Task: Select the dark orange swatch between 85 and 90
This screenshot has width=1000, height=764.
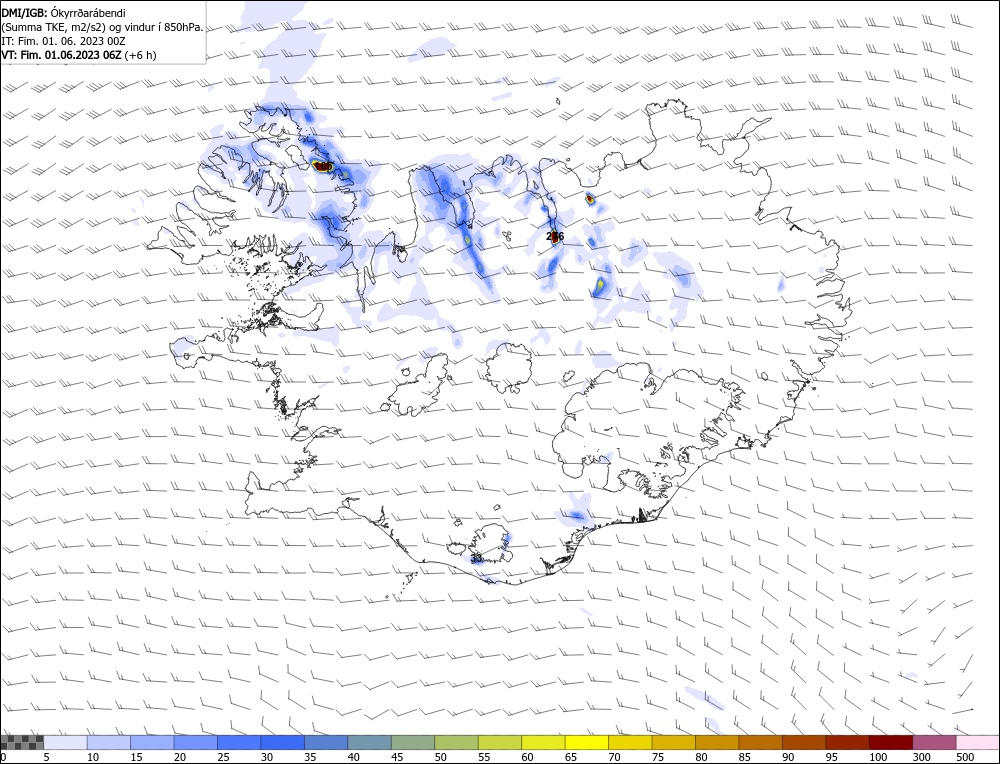Action: [760, 742]
